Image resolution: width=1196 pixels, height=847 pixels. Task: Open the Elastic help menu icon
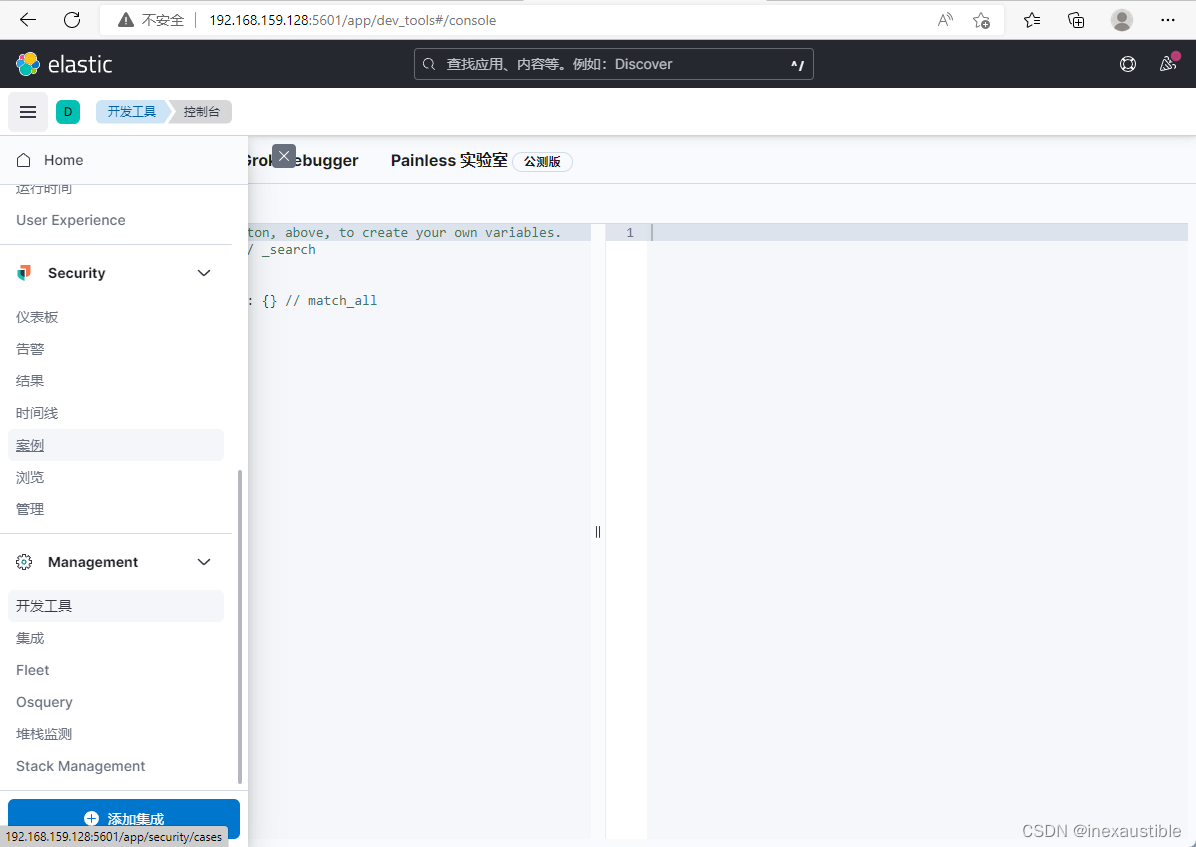[1127, 64]
